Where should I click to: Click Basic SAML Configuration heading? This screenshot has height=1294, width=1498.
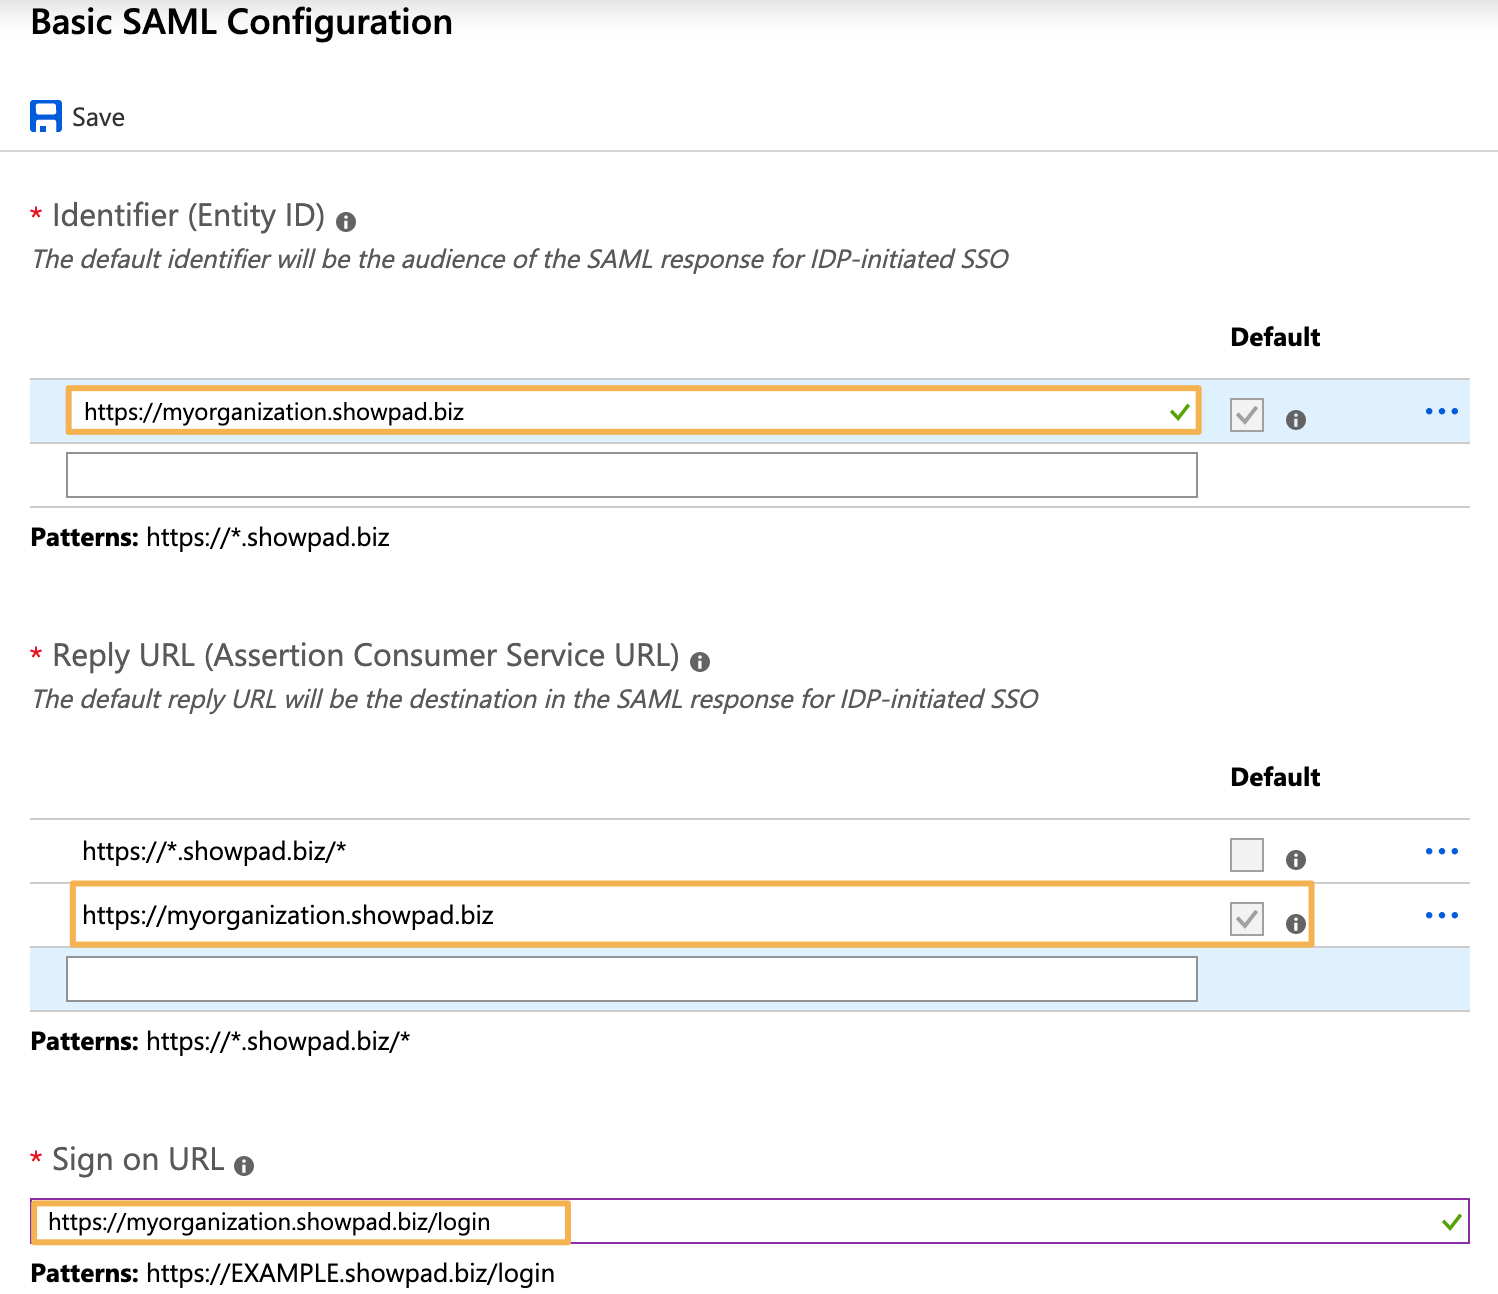pyautogui.click(x=242, y=22)
